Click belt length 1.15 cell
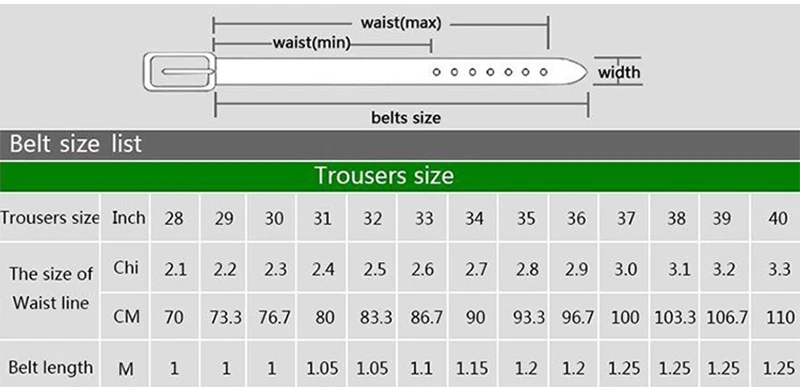 [x=474, y=368]
